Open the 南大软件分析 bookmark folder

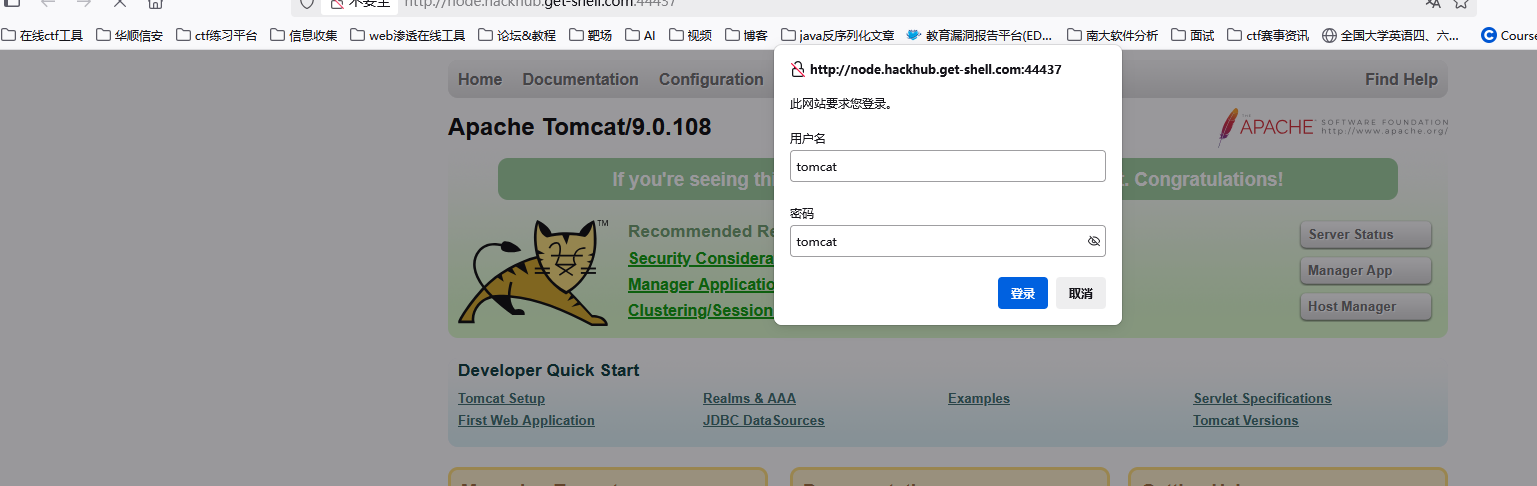click(1112, 35)
